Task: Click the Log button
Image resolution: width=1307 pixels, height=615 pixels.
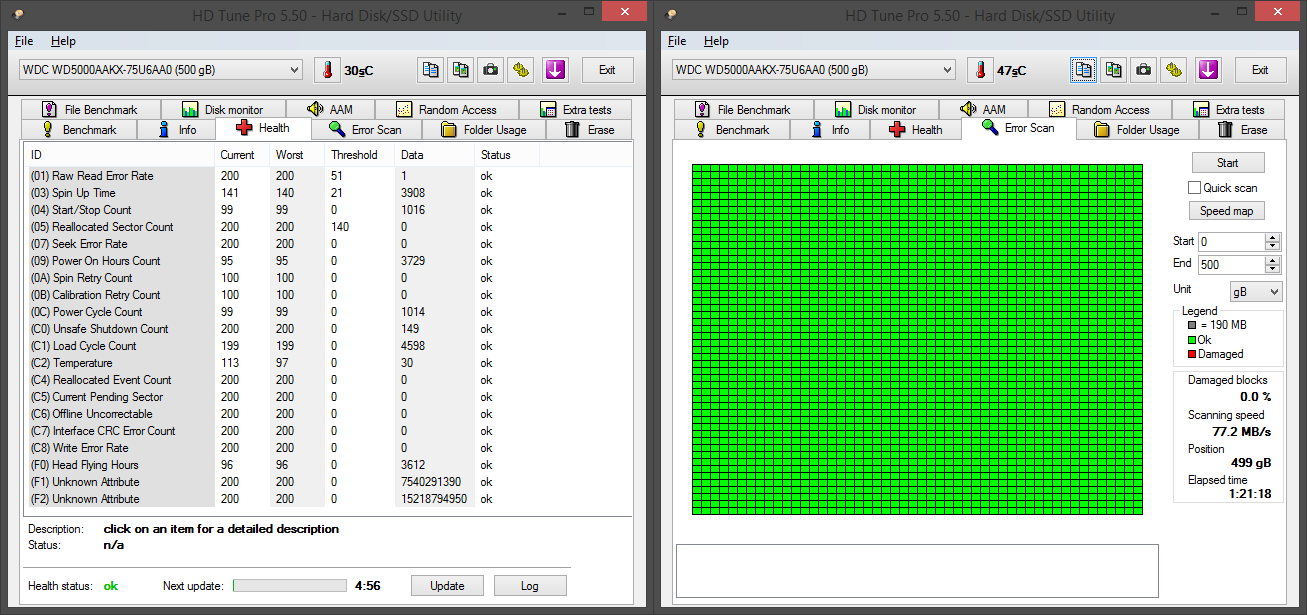Action: click(530, 586)
